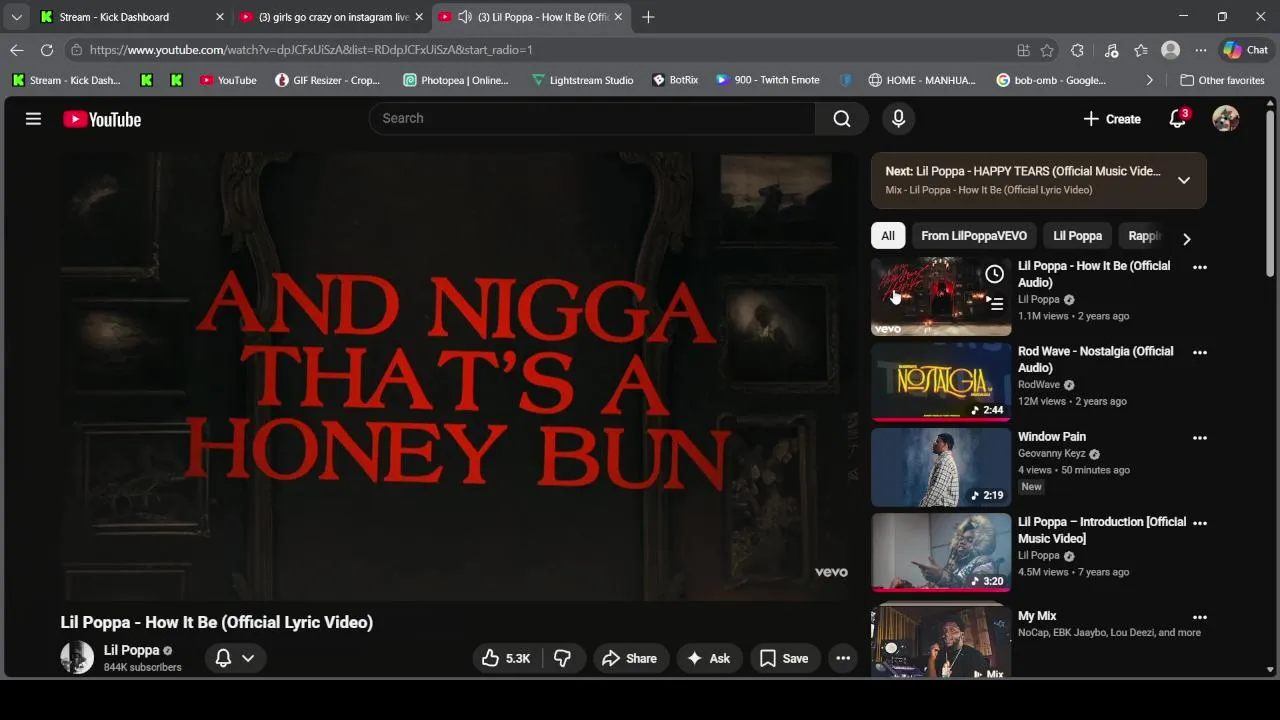This screenshot has width=1280, height=720.
Task: Open the tab search dropdown at far left
Action: click(16, 17)
